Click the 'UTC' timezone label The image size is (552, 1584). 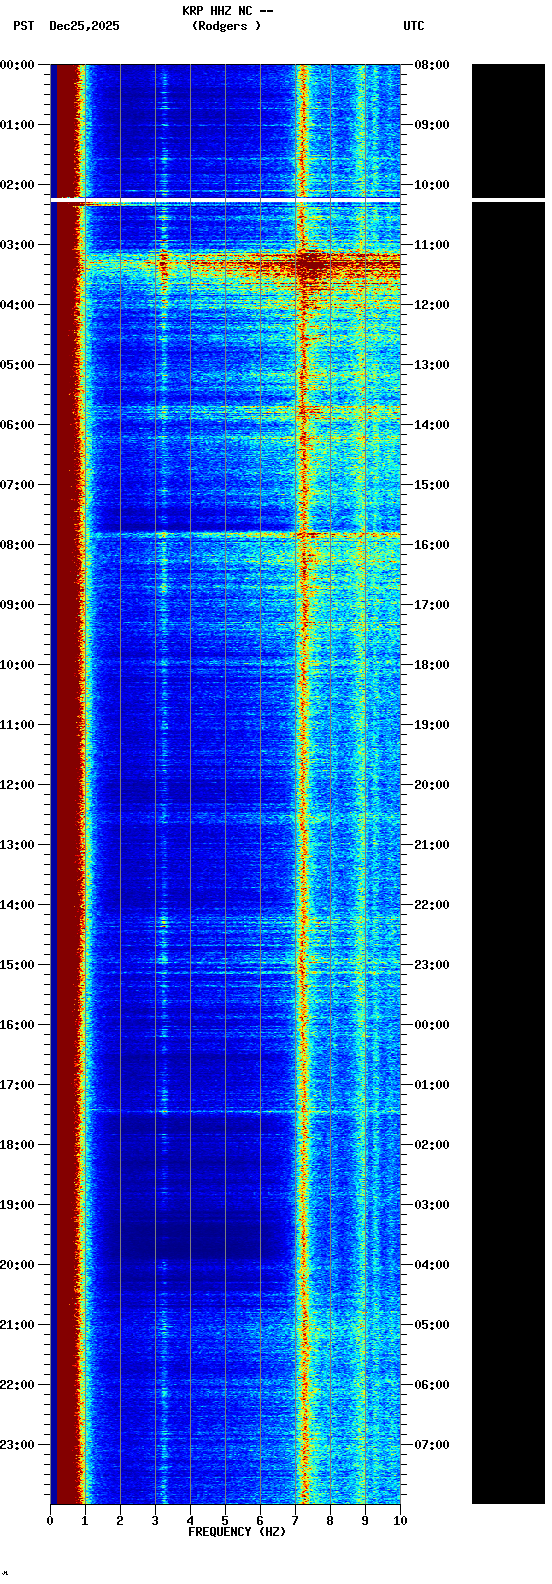point(414,26)
